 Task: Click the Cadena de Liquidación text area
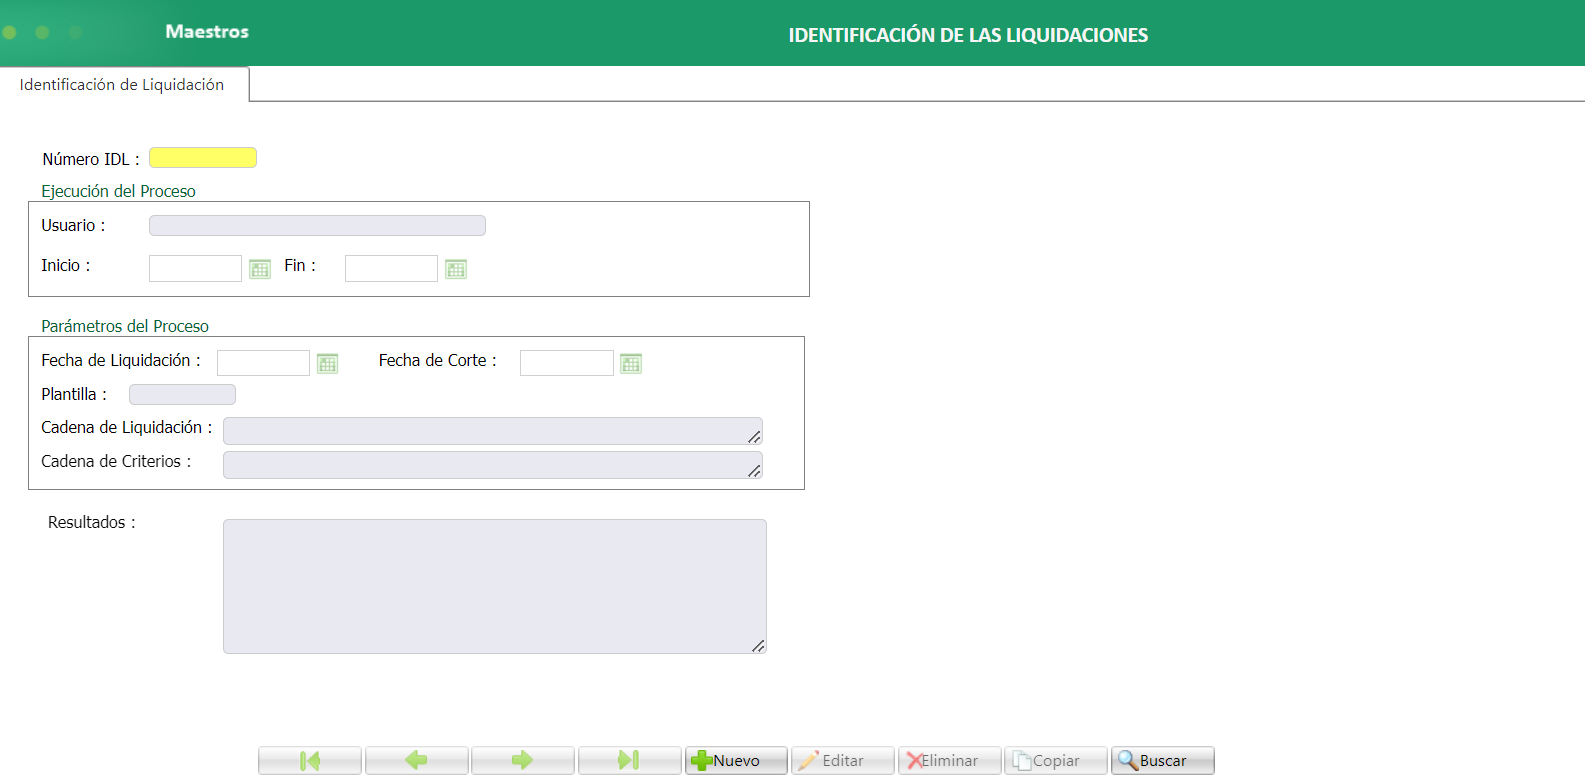click(x=493, y=431)
